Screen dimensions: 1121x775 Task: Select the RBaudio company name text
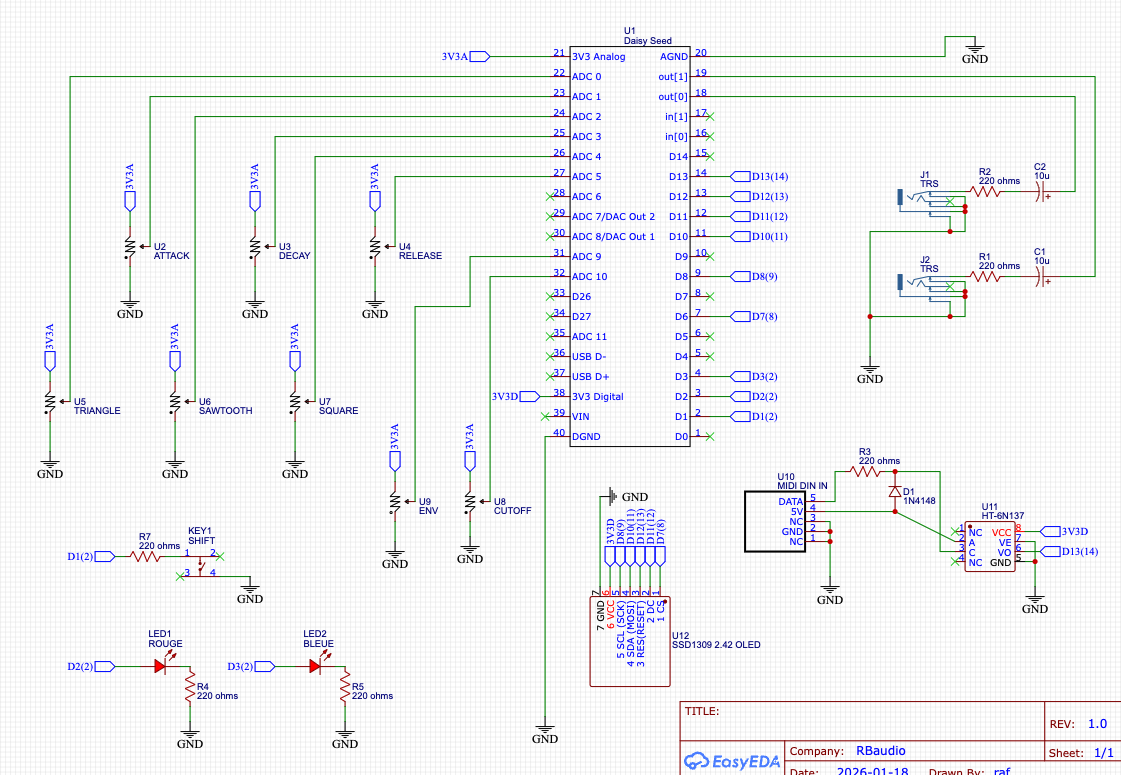[880, 751]
